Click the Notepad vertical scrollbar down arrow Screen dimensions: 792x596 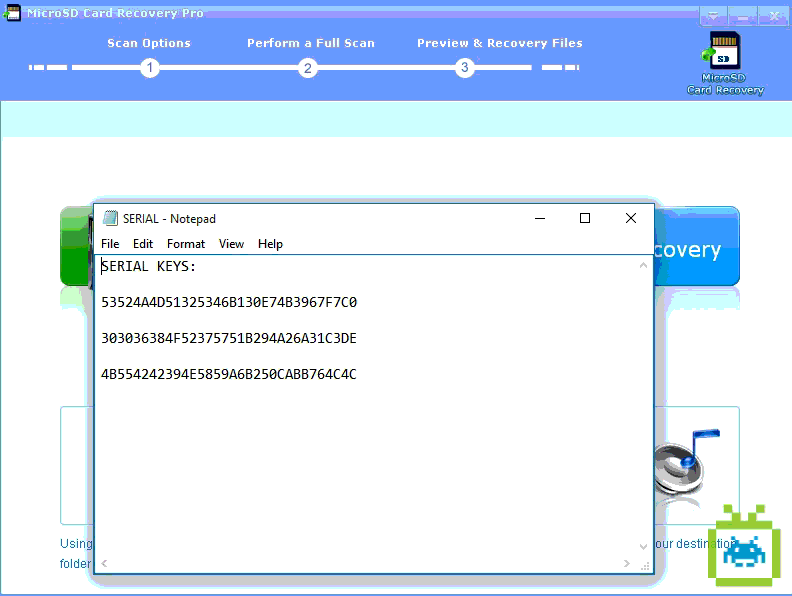click(x=644, y=547)
